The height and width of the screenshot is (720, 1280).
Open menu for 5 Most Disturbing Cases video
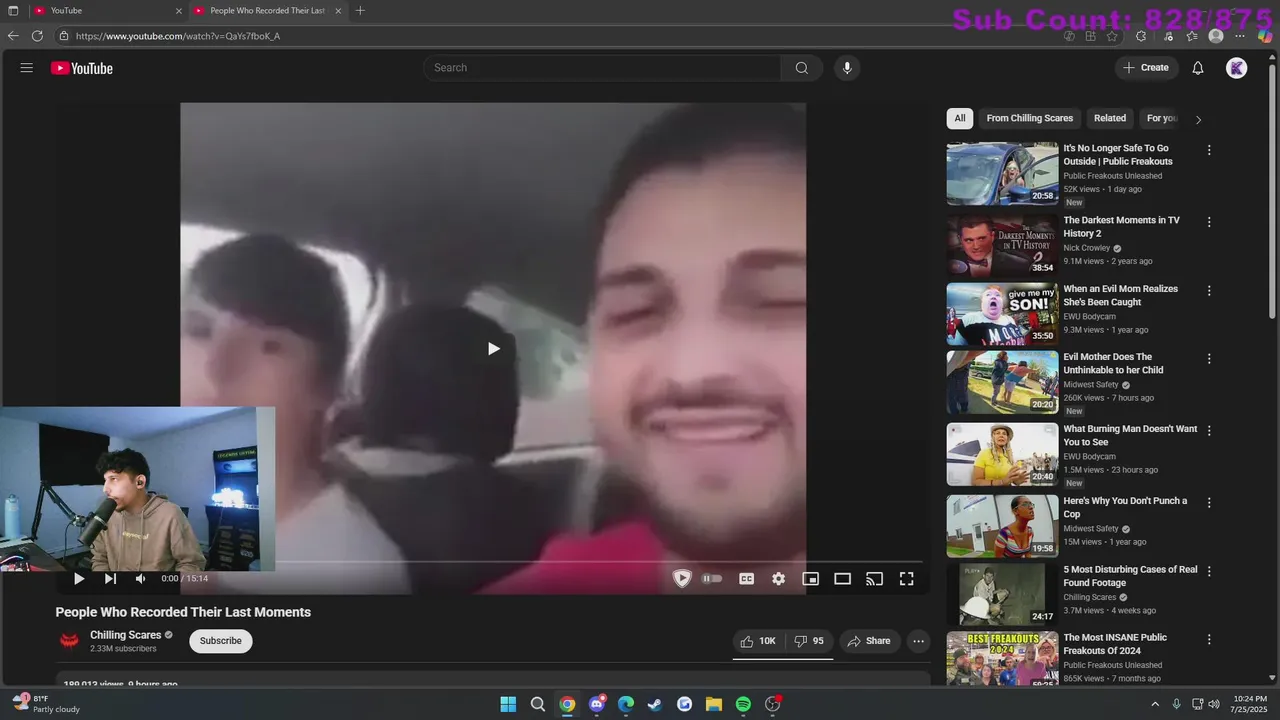(x=1209, y=571)
